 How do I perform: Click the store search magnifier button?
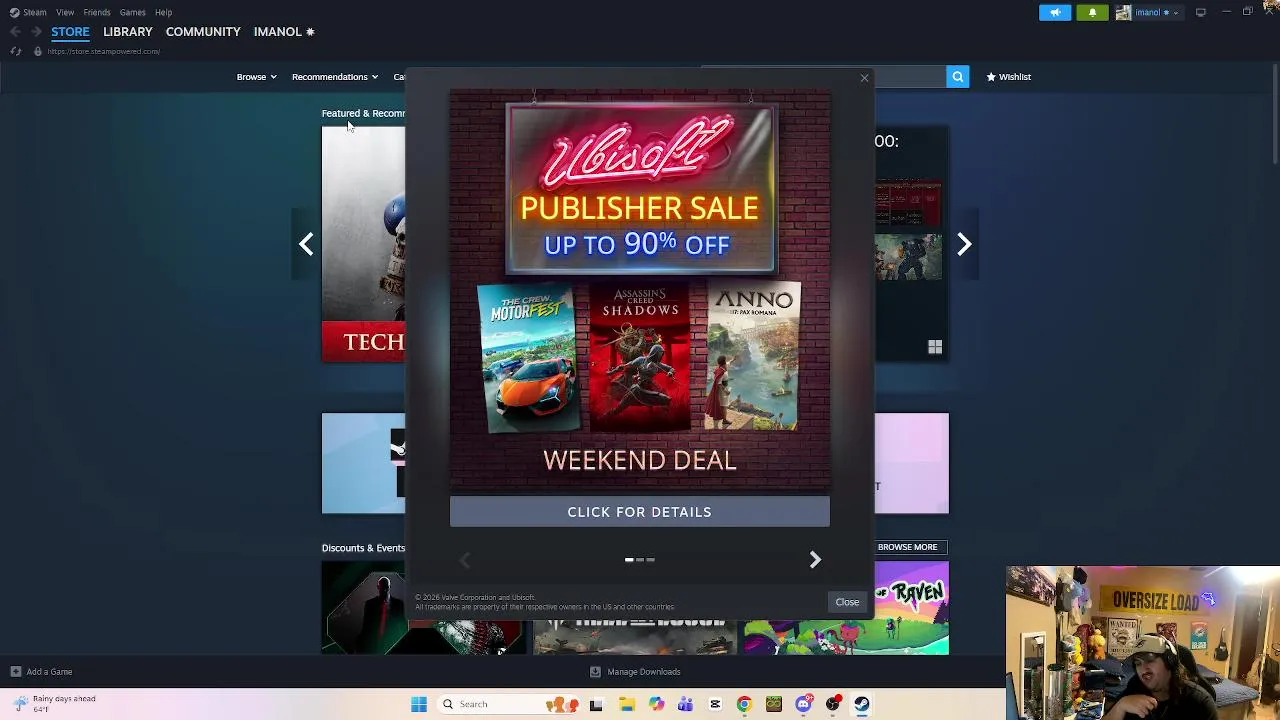(957, 77)
